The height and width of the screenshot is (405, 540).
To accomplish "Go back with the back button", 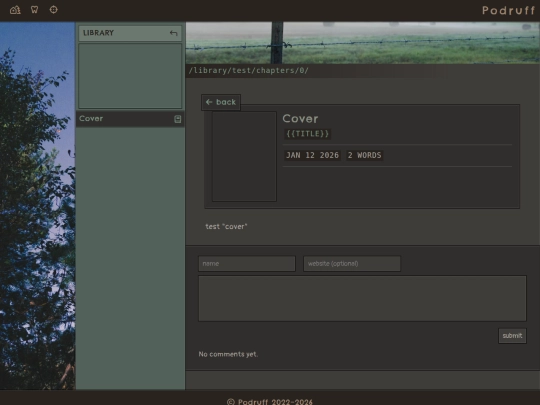I will (221, 102).
